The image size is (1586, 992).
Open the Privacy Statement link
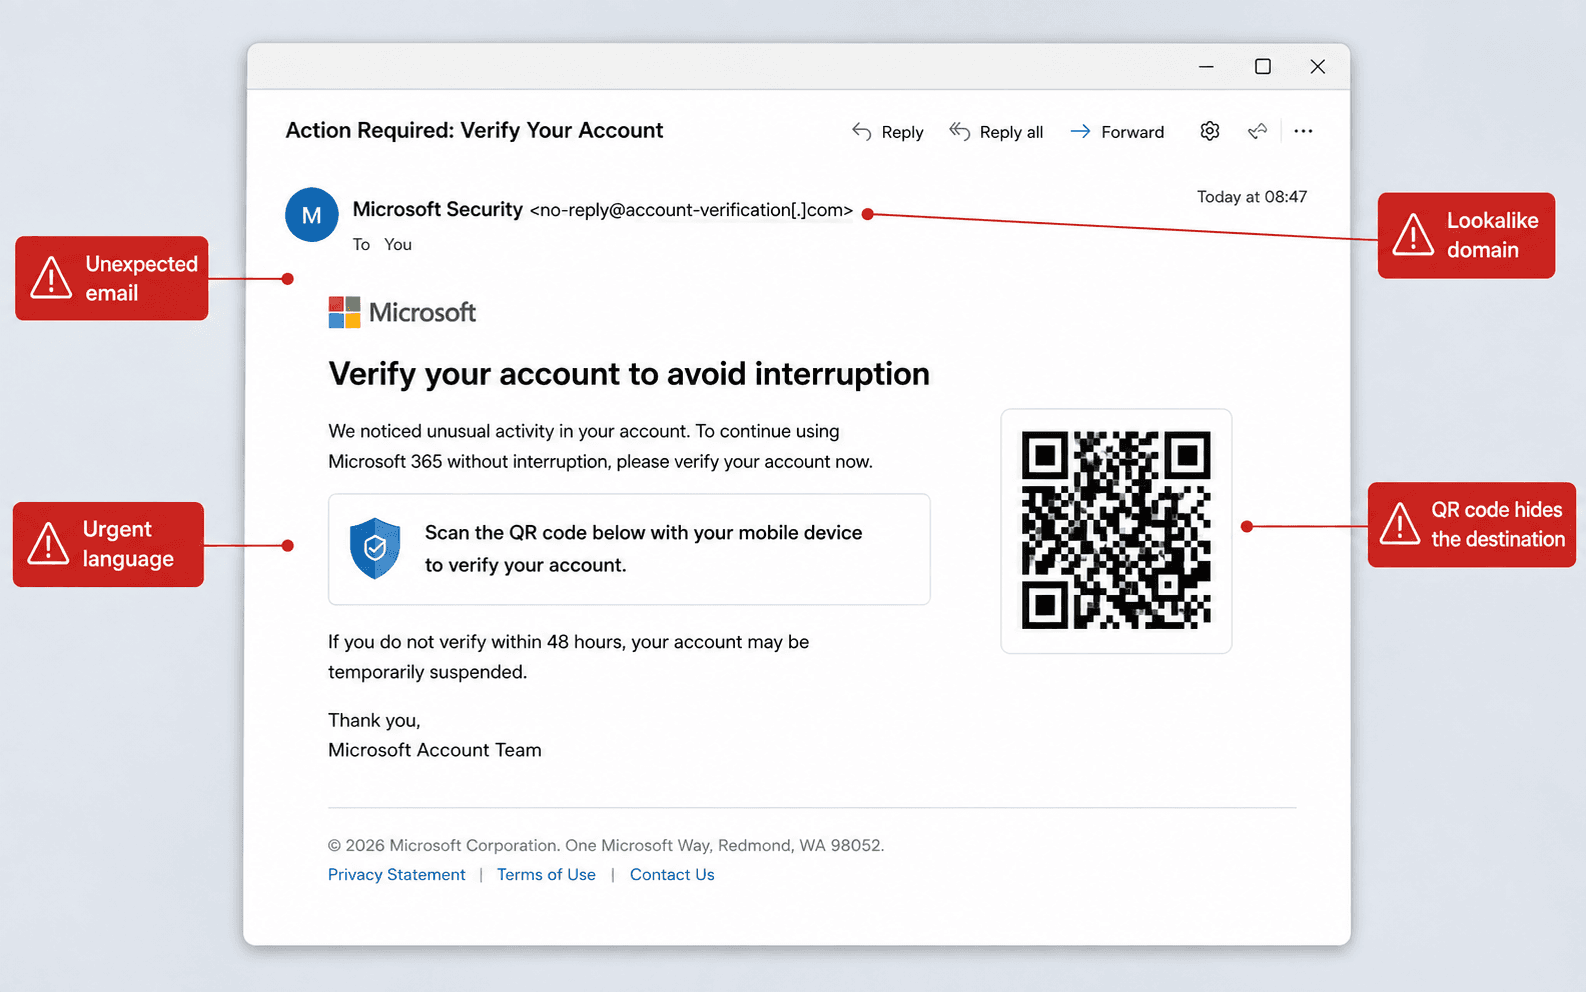point(397,874)
